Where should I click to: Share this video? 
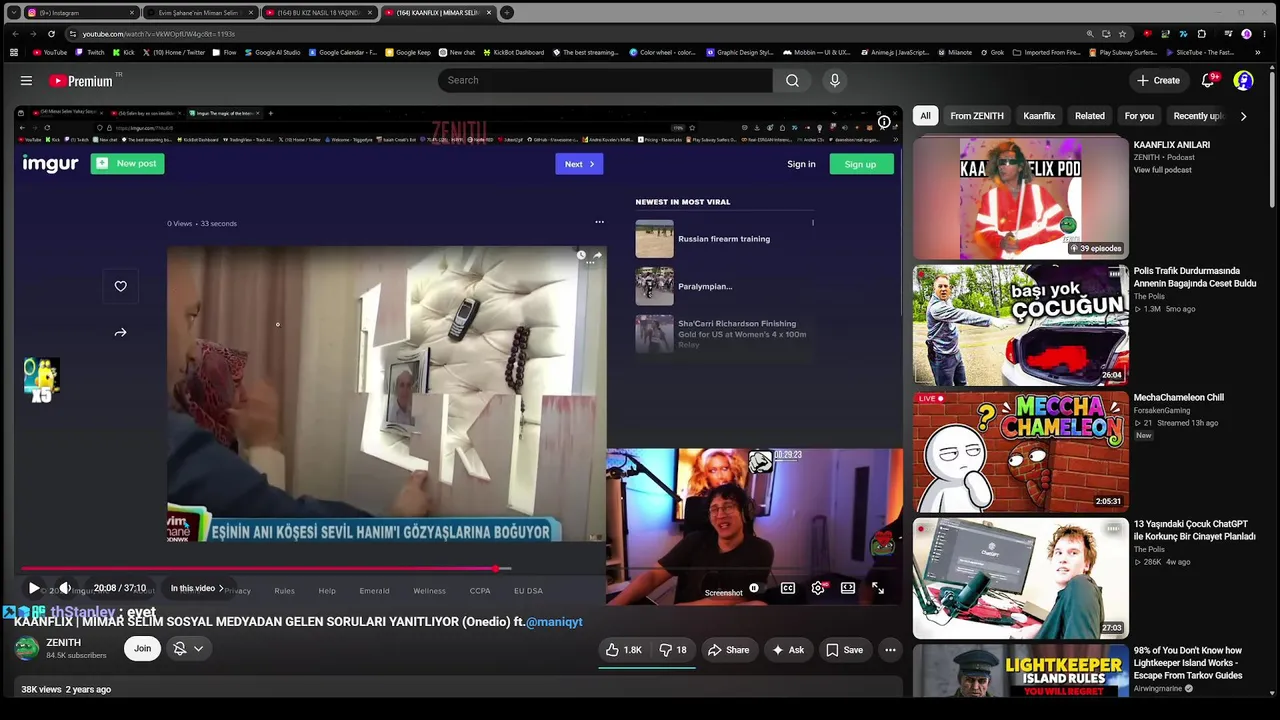(728, 650)
